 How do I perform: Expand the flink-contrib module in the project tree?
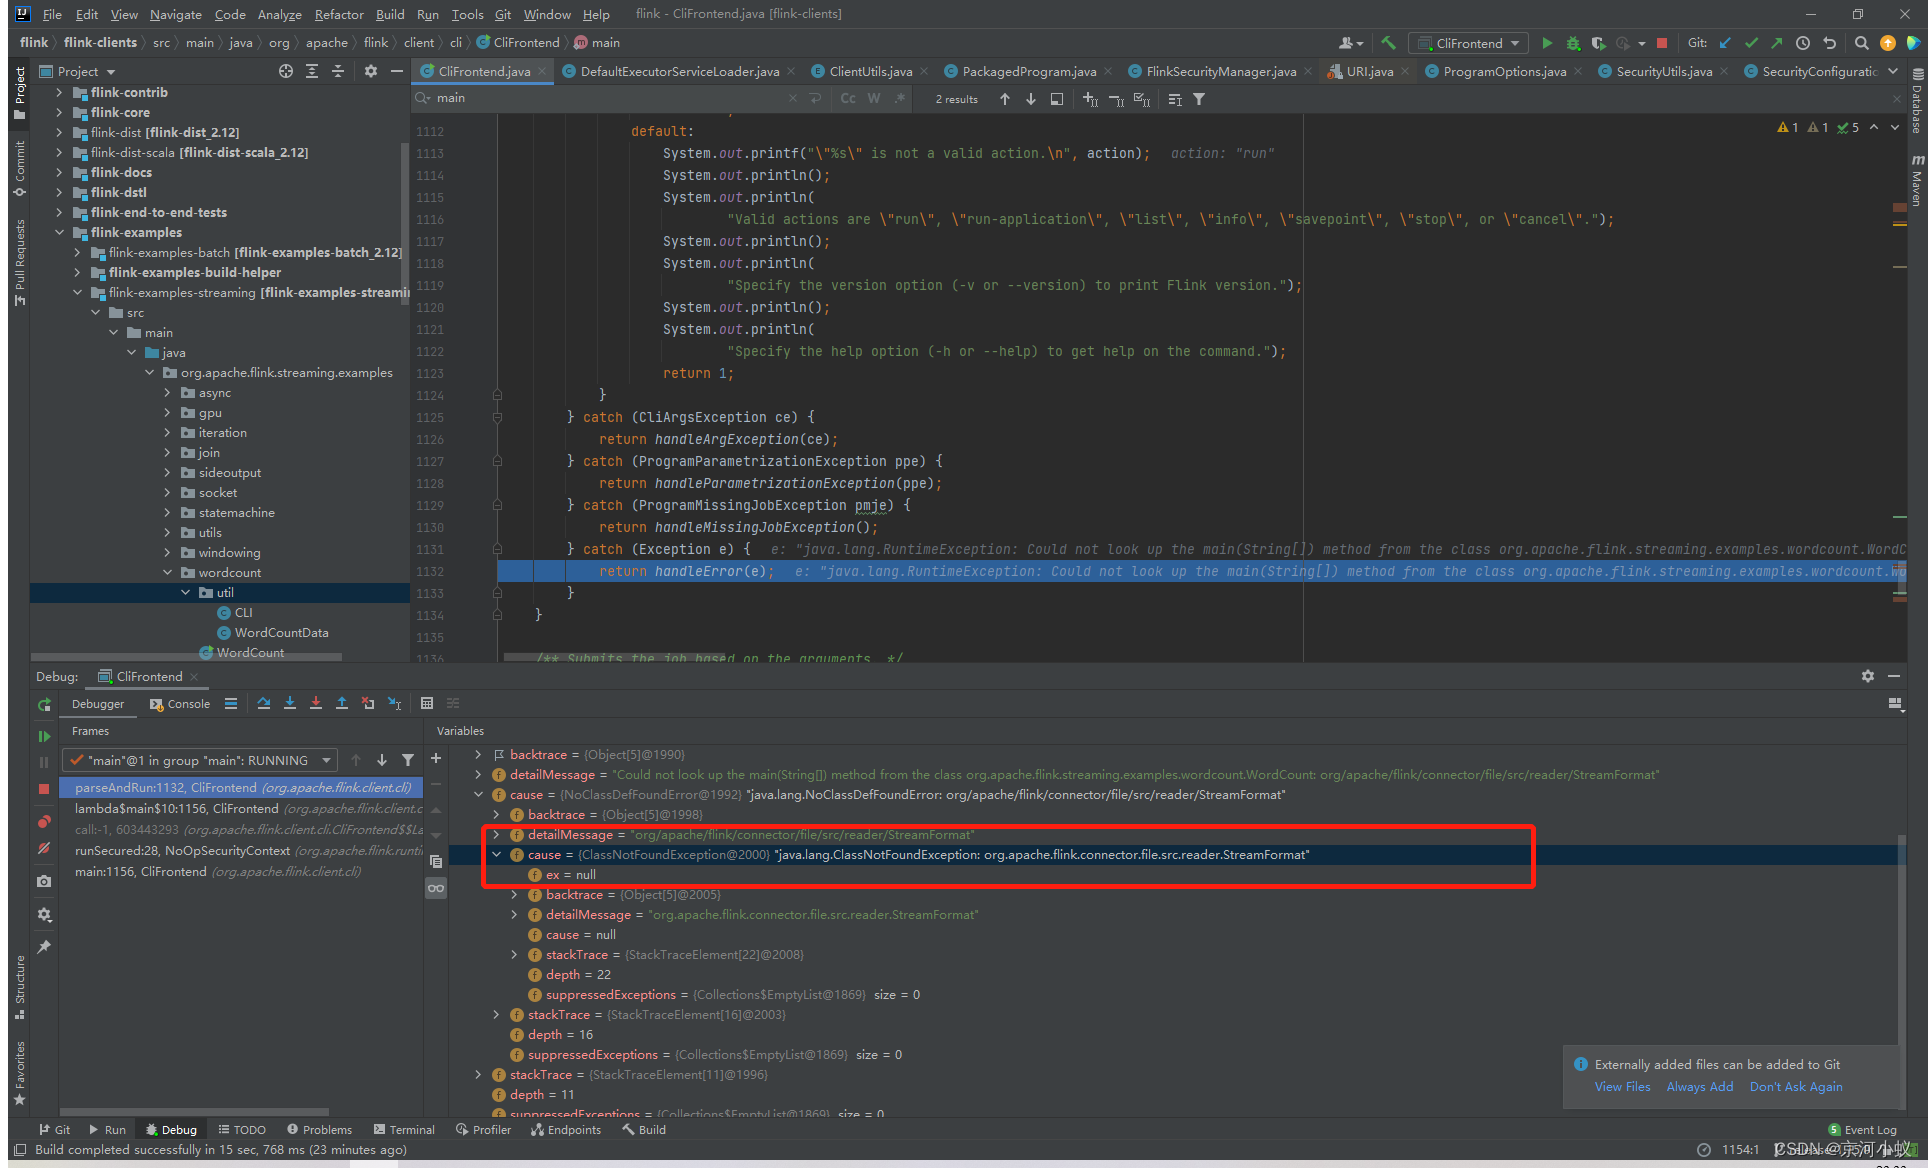tap(59, 92)
